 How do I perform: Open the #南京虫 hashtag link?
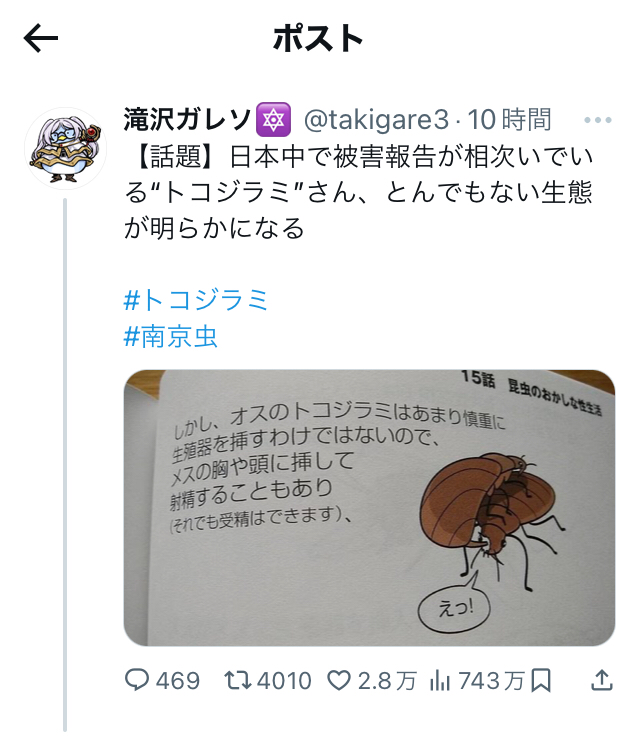pyautogui.click(x=170, y=337)
